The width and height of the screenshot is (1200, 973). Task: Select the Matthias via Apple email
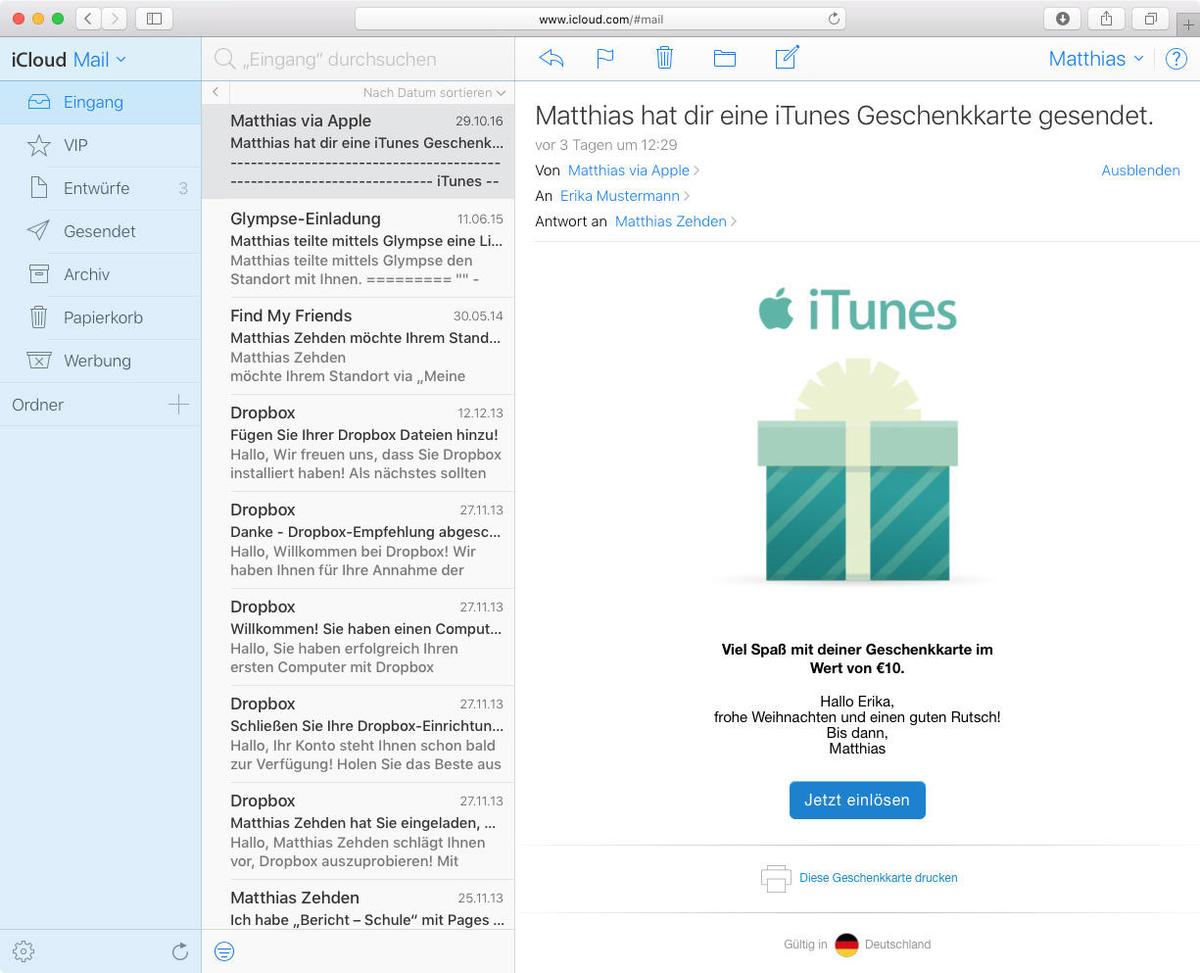[x=358, y=151]
